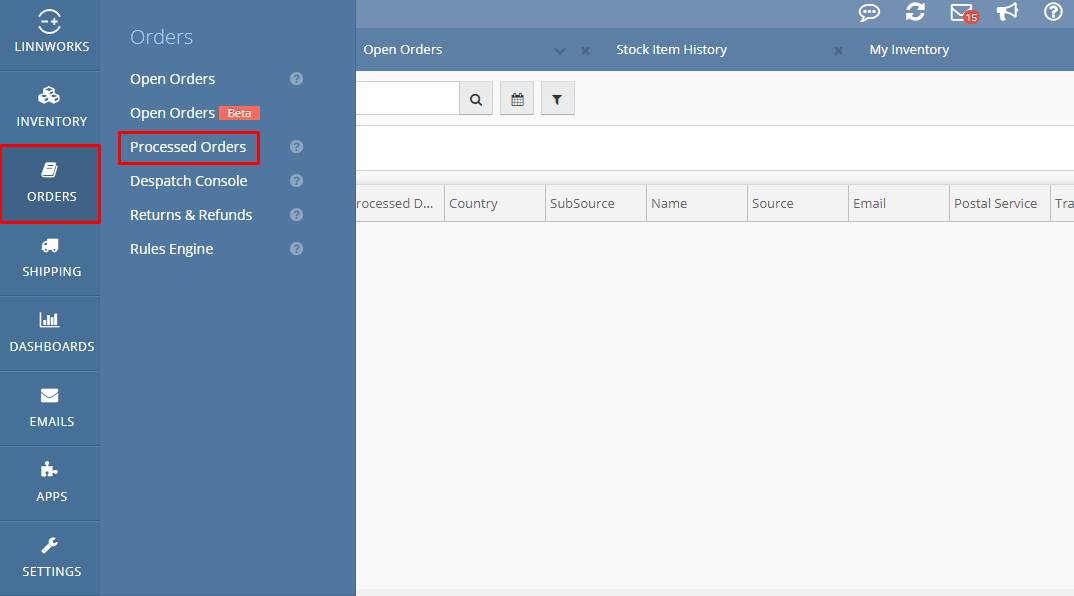Image resolution: width=1074 pixels, height=596 pixels.
Task: Show help for Despatch Console menu entry
Action: click(x=296, y=181)
